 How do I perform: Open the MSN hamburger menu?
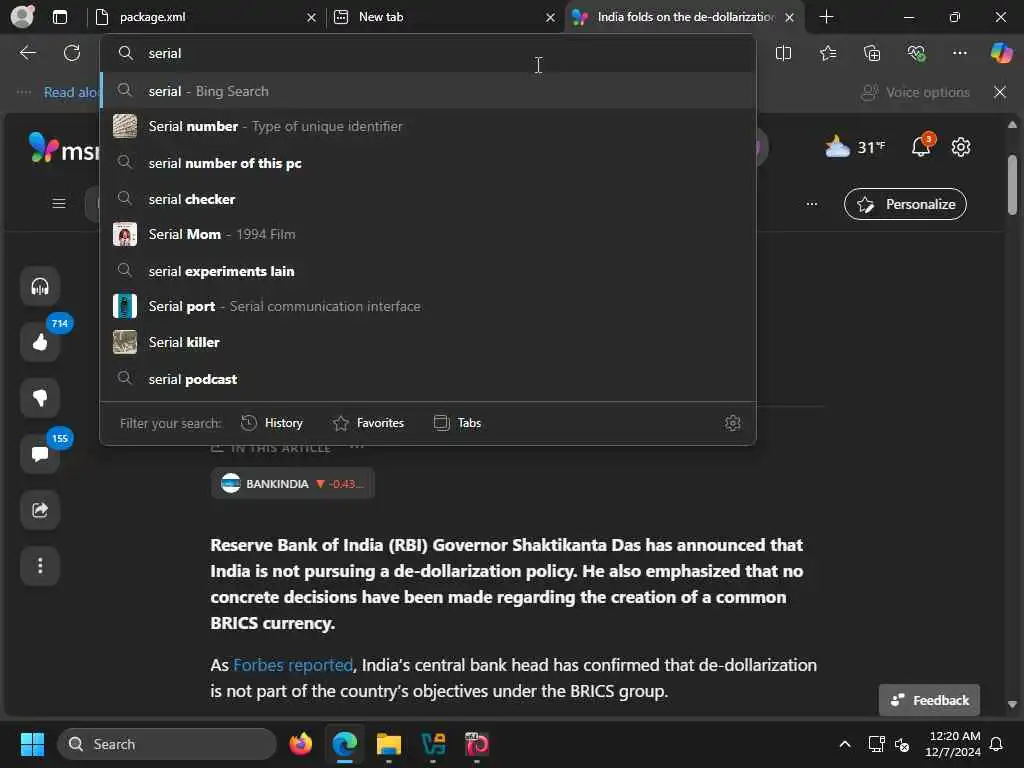tap(59, 204)
